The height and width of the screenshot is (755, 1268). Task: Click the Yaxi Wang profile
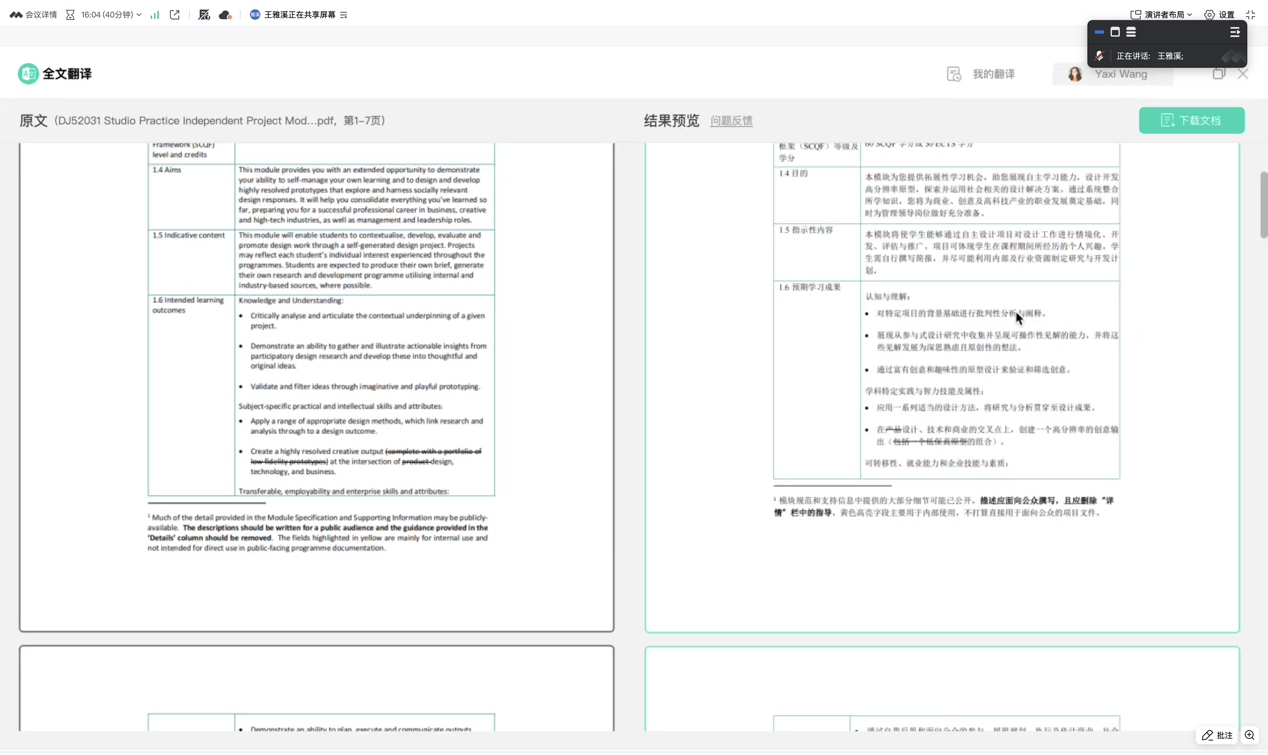pos(1112,74)
